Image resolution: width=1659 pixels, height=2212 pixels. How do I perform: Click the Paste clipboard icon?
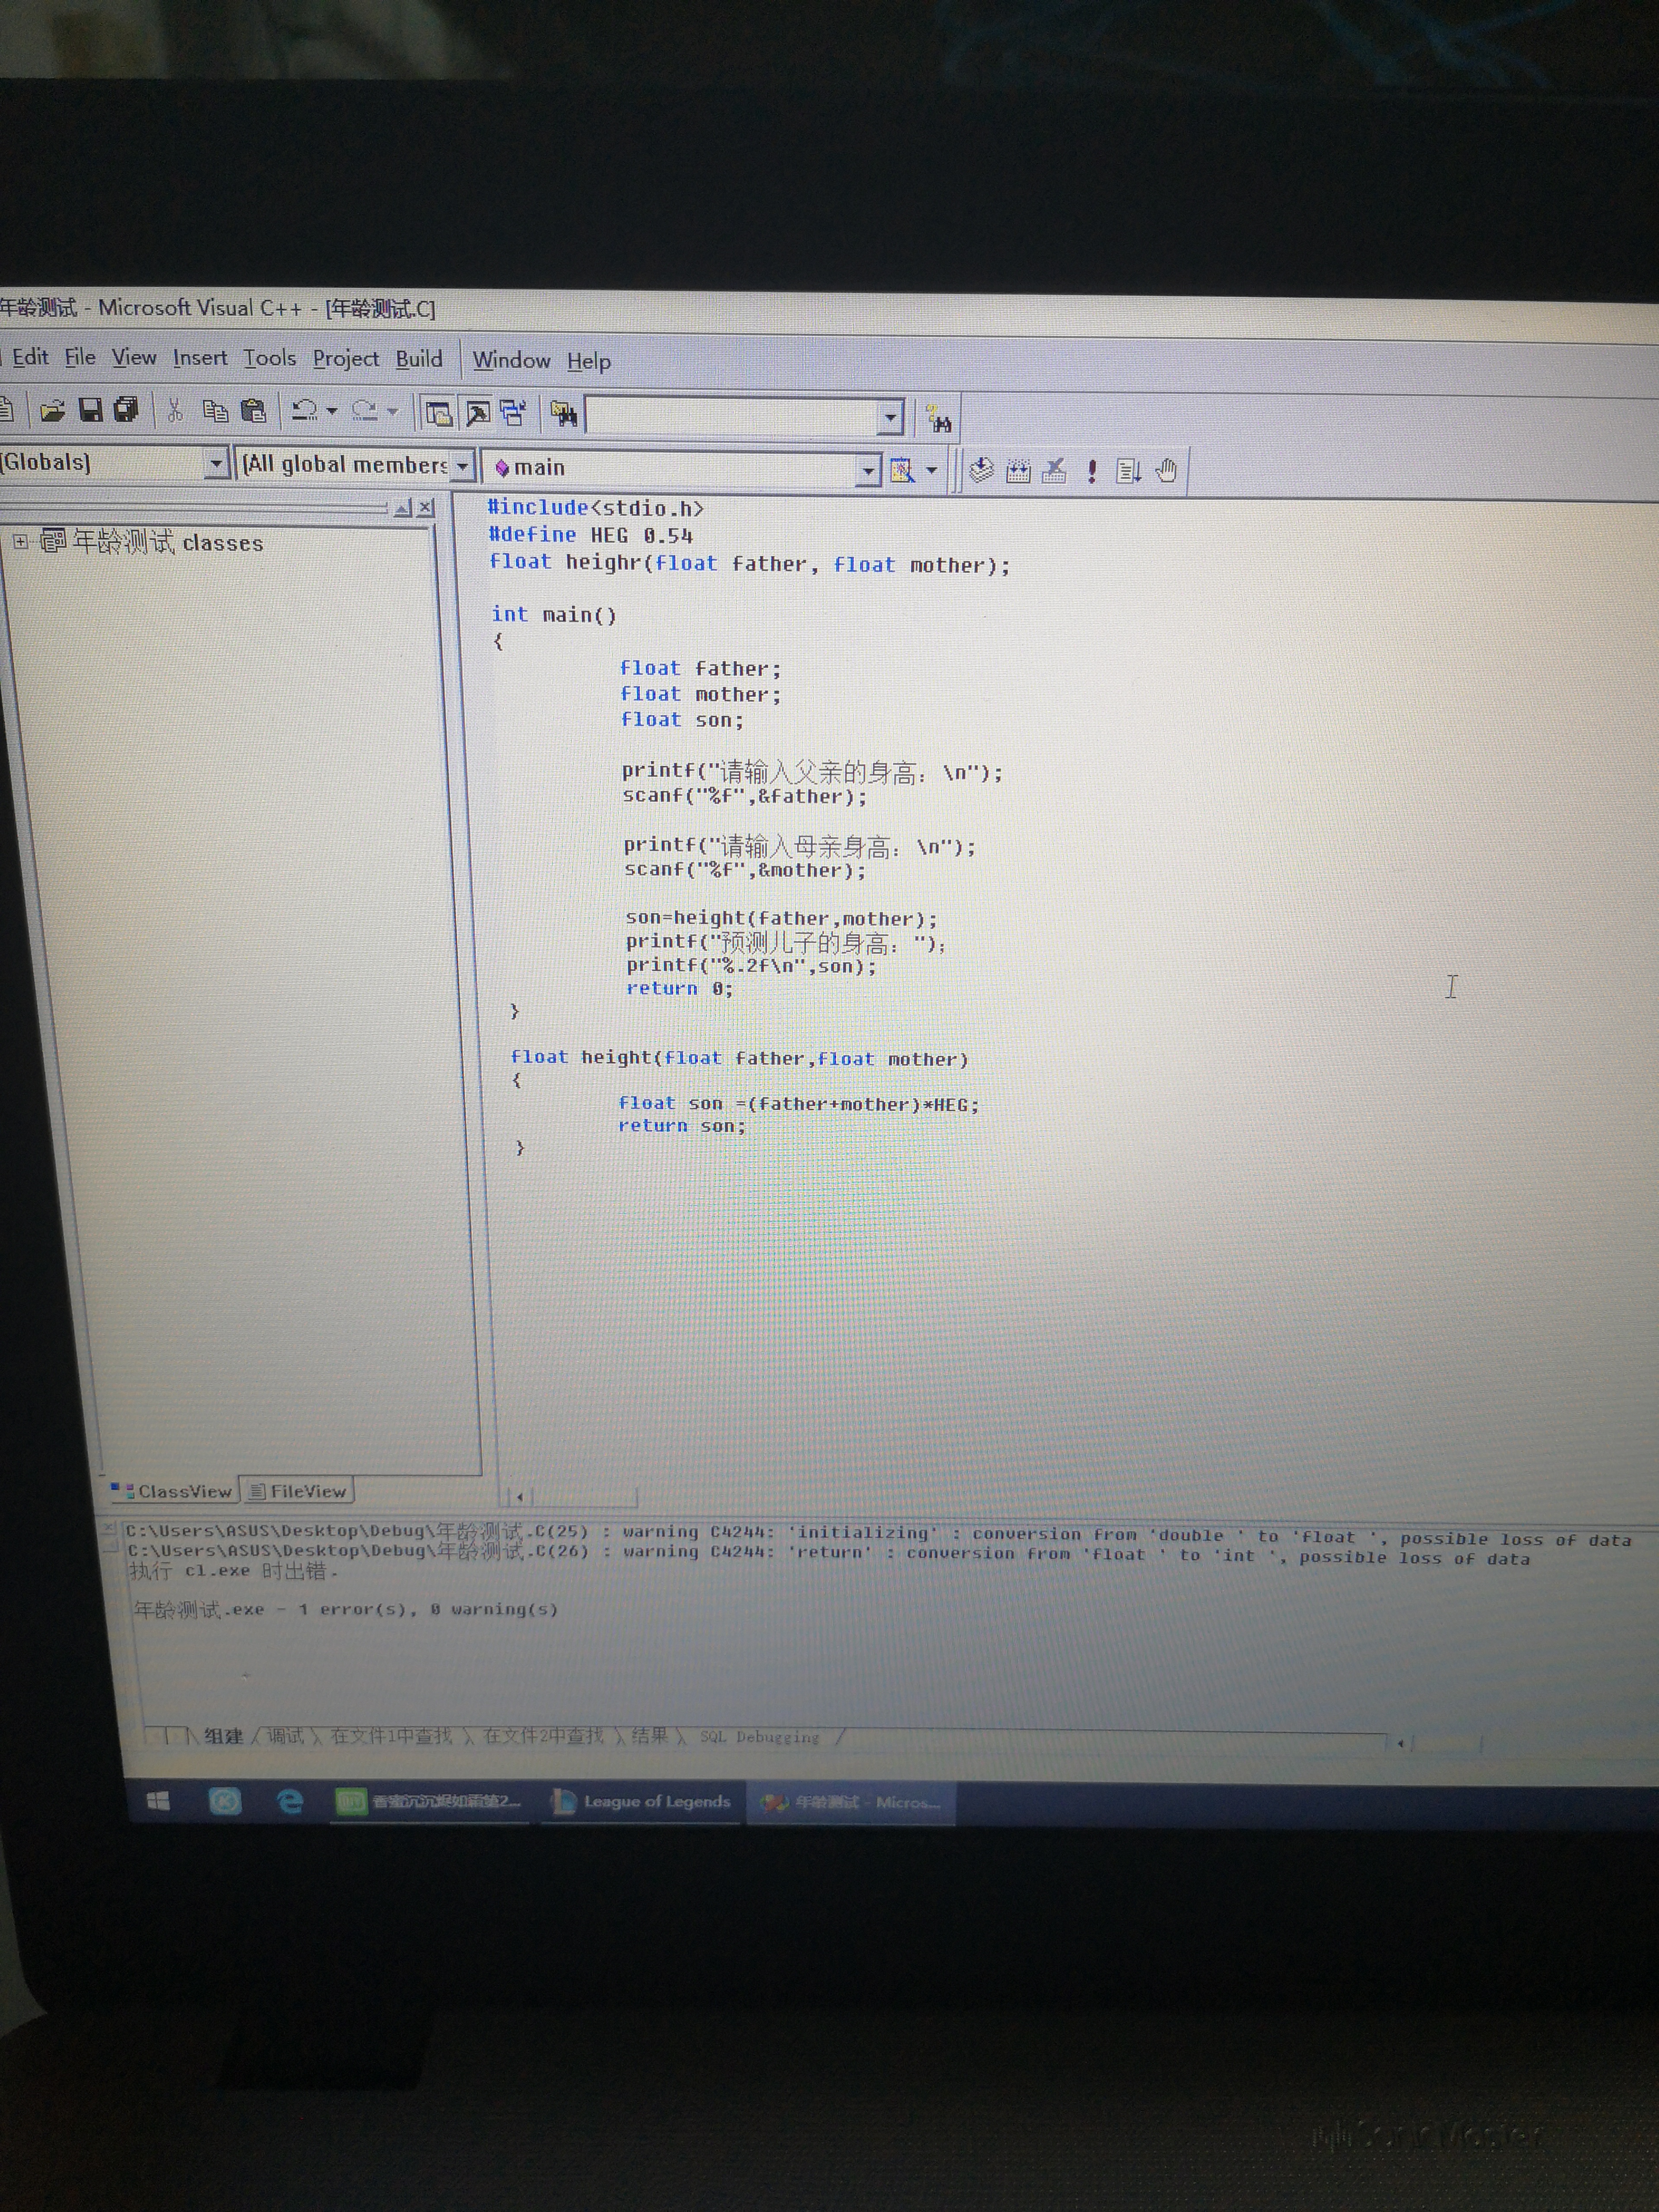(253, 411)
